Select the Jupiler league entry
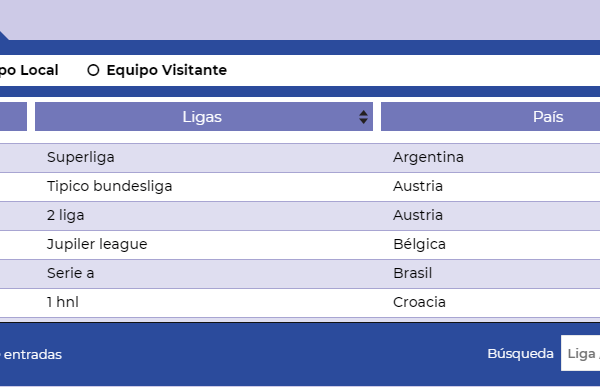The image size is (600, 387). pos(97,244)
